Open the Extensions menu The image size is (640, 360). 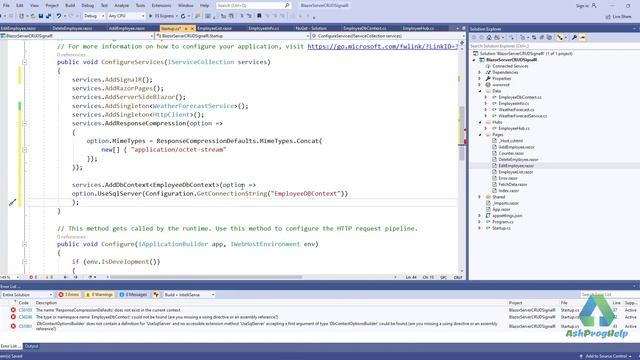[161, 6]
